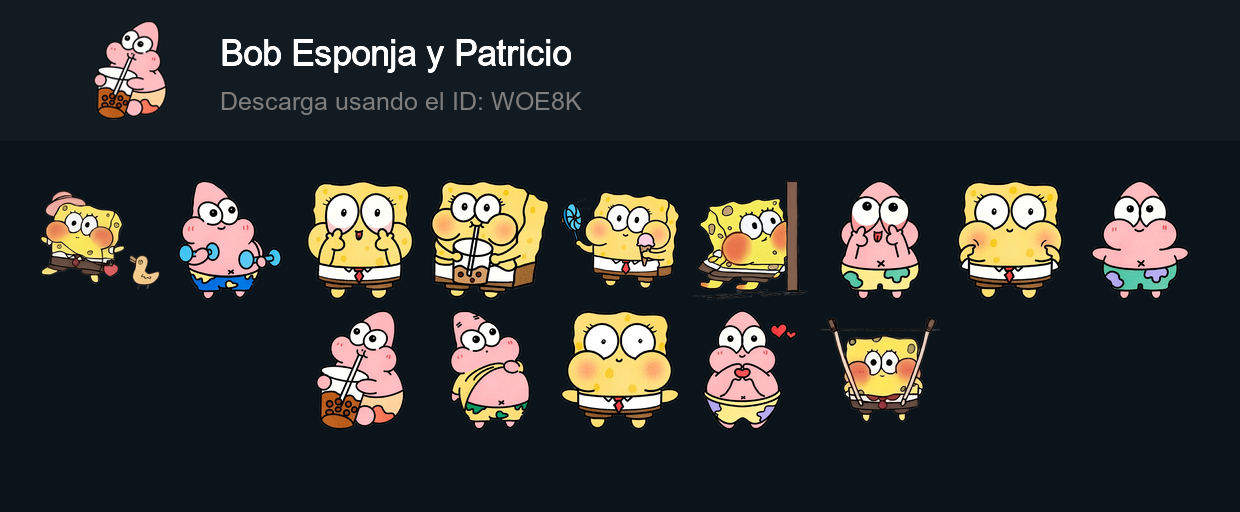Select blushing SpongeBob holding cheeks sticker
1240x512 pixels.
1009,240
